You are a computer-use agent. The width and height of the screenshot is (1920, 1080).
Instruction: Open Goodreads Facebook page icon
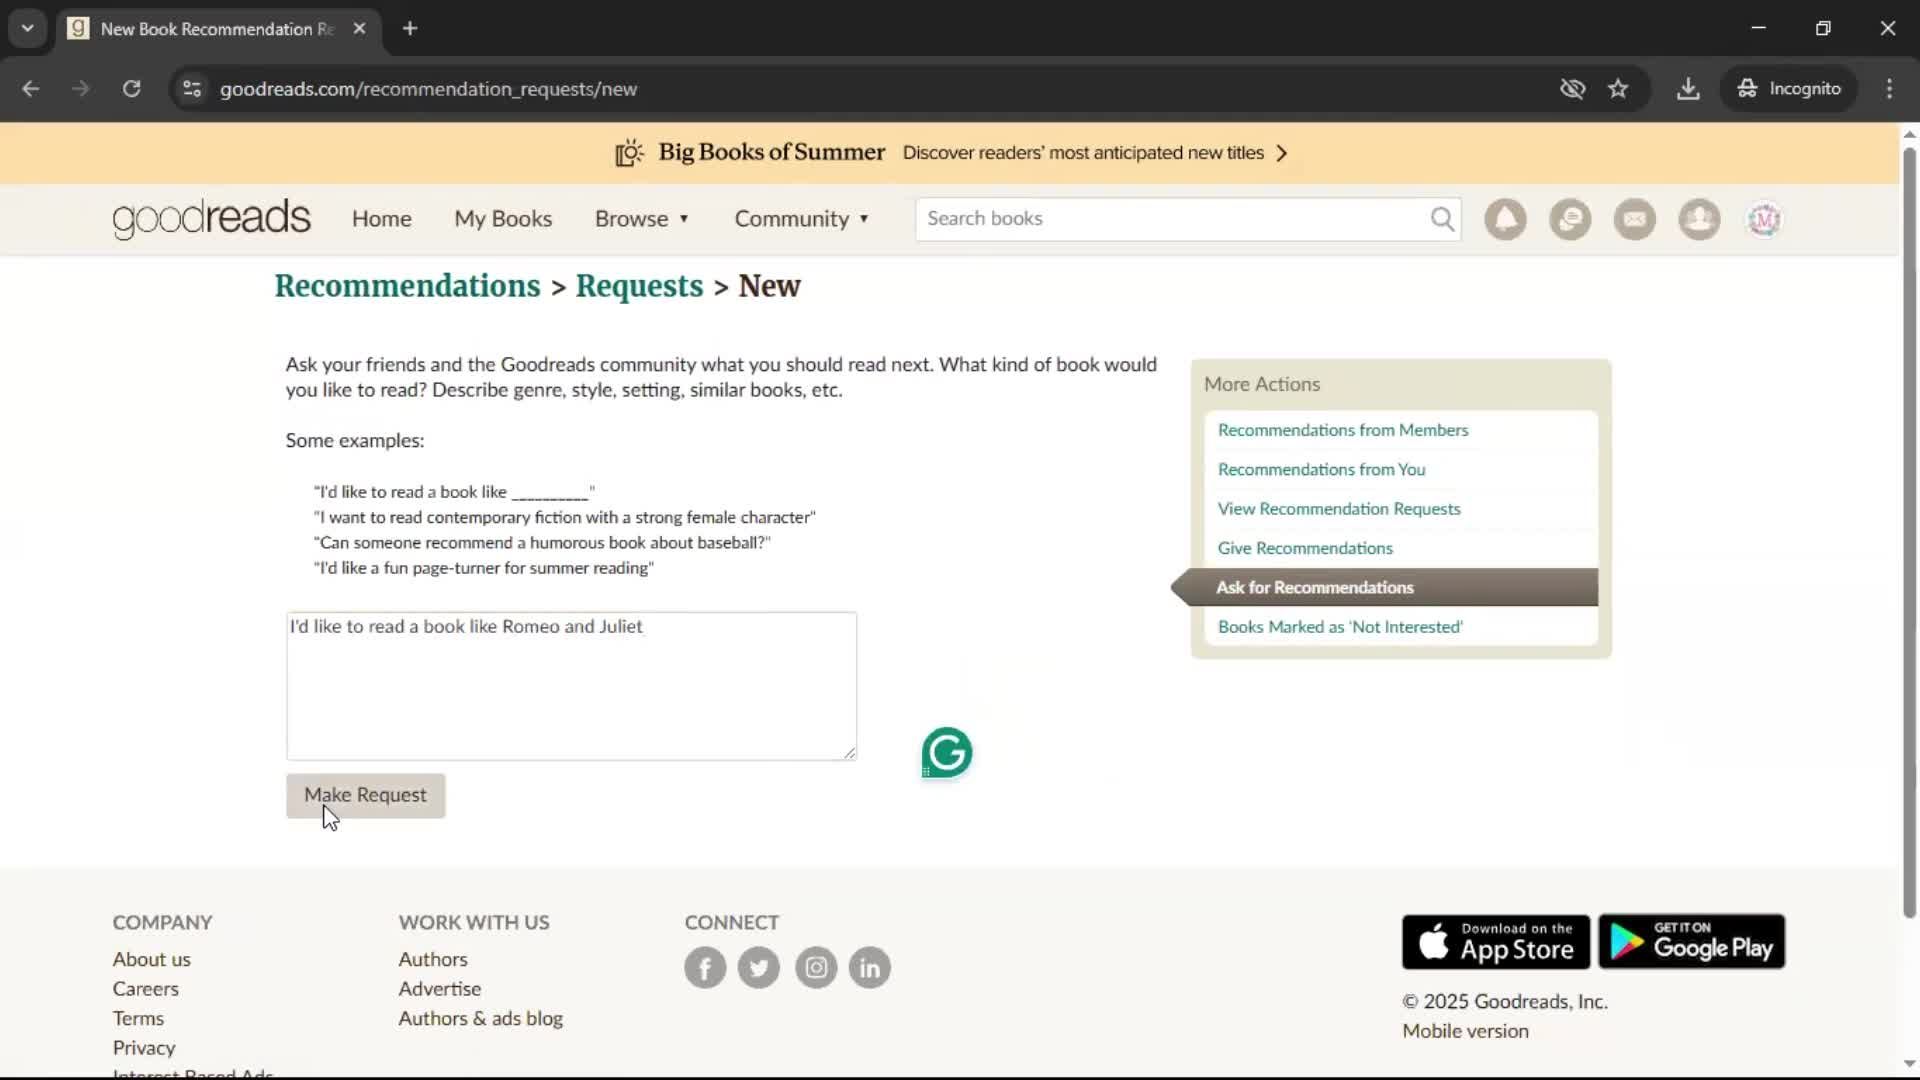tap(705, 967)
